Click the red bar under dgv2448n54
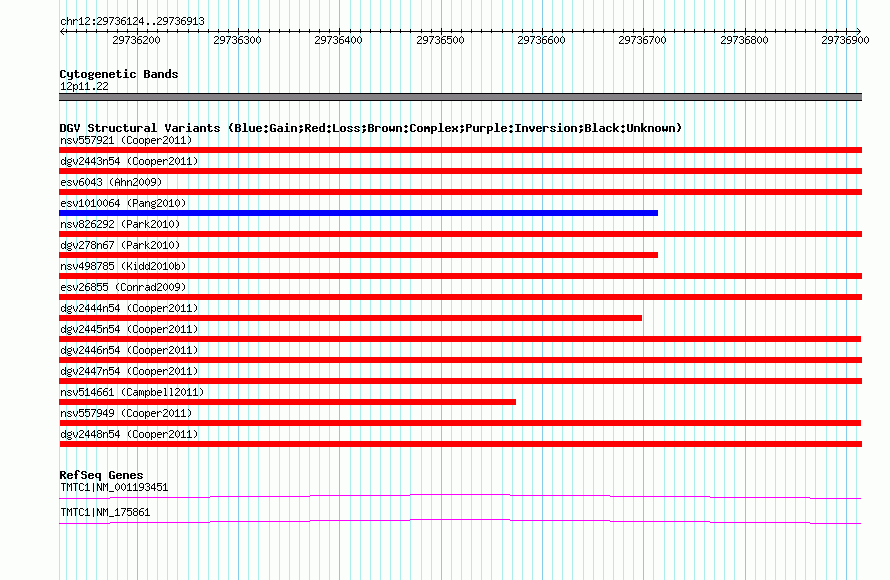Image resolution: width=890 pixels, height=580 pixels. pos(460,444)
